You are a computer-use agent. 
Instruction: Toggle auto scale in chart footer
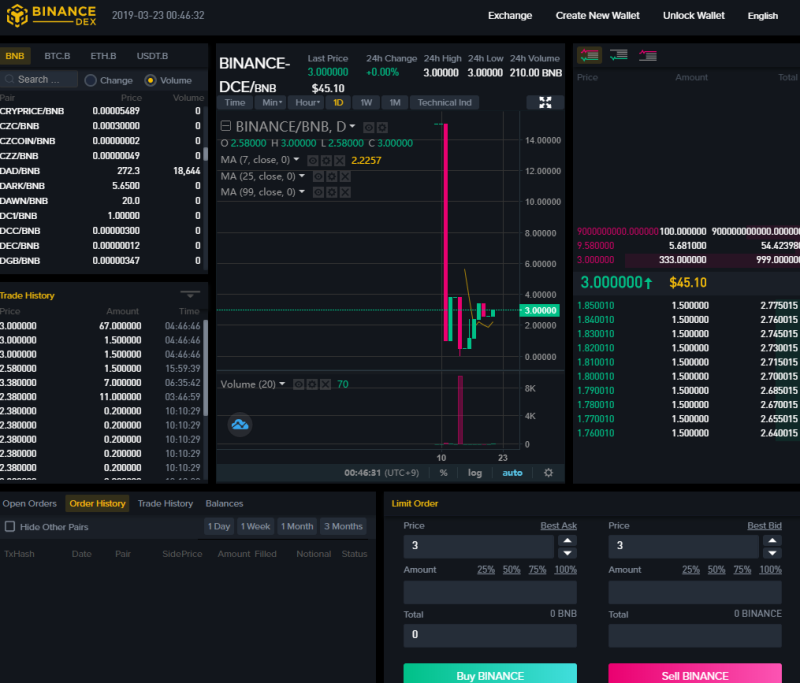pyautogui.click(x=512, y=473)
